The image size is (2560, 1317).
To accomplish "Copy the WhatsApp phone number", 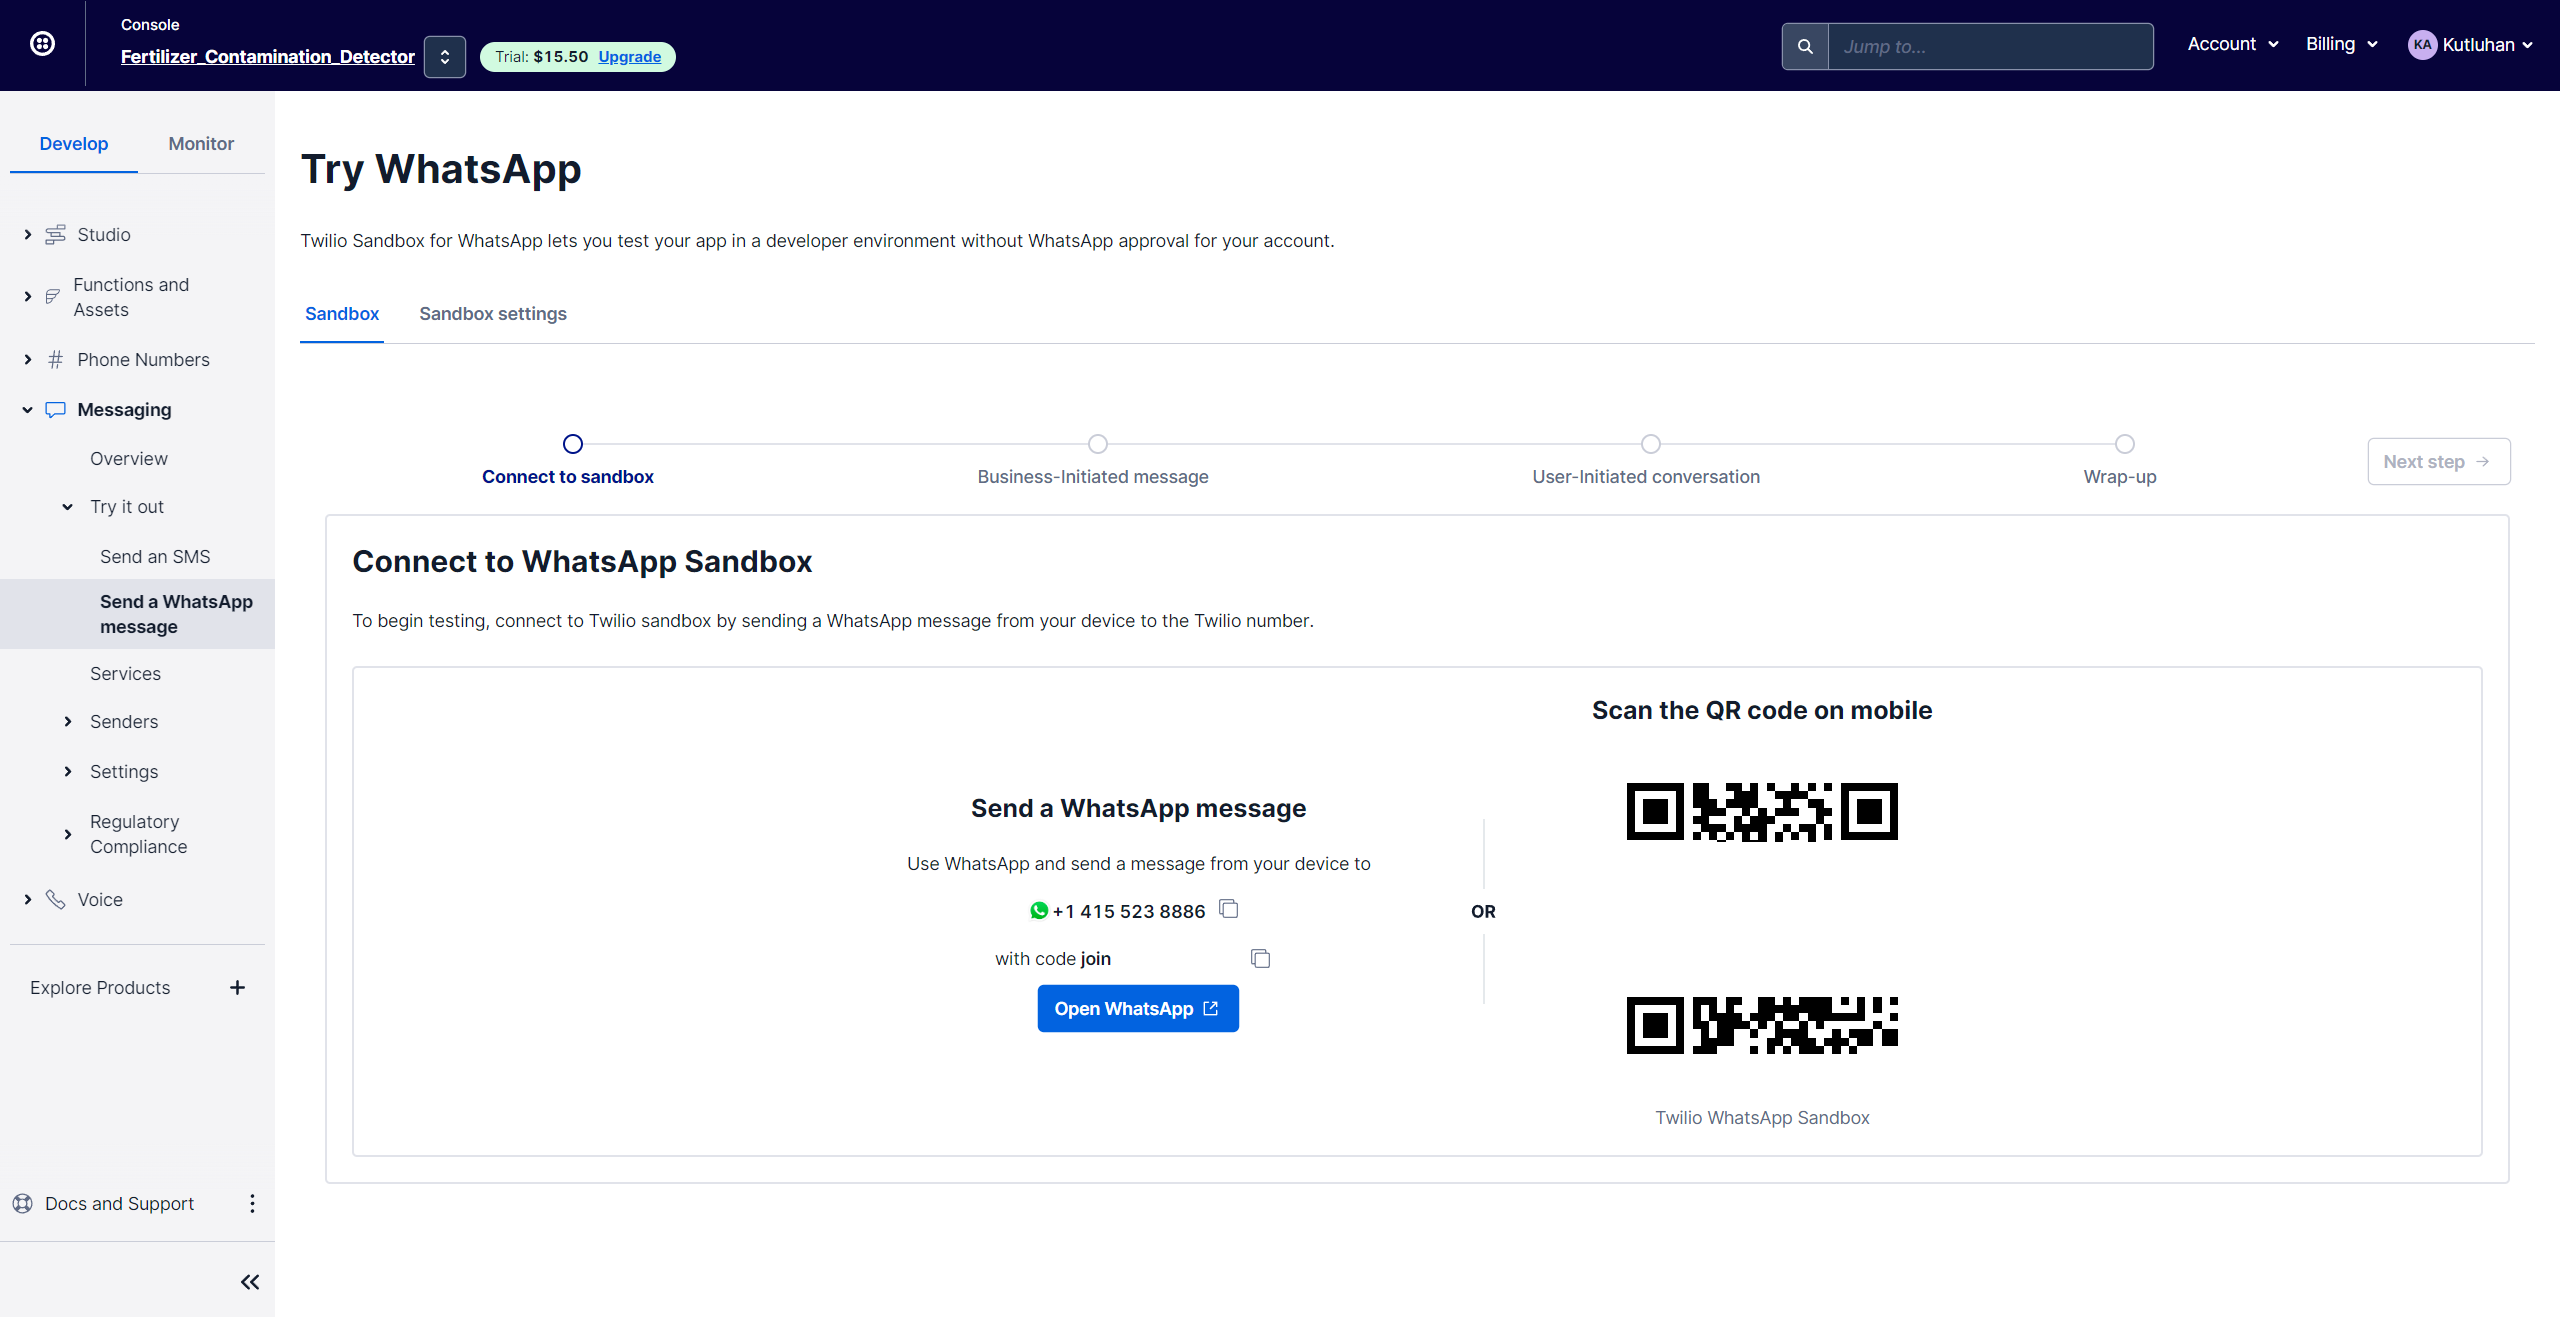I will click(x=1229, y=909).
